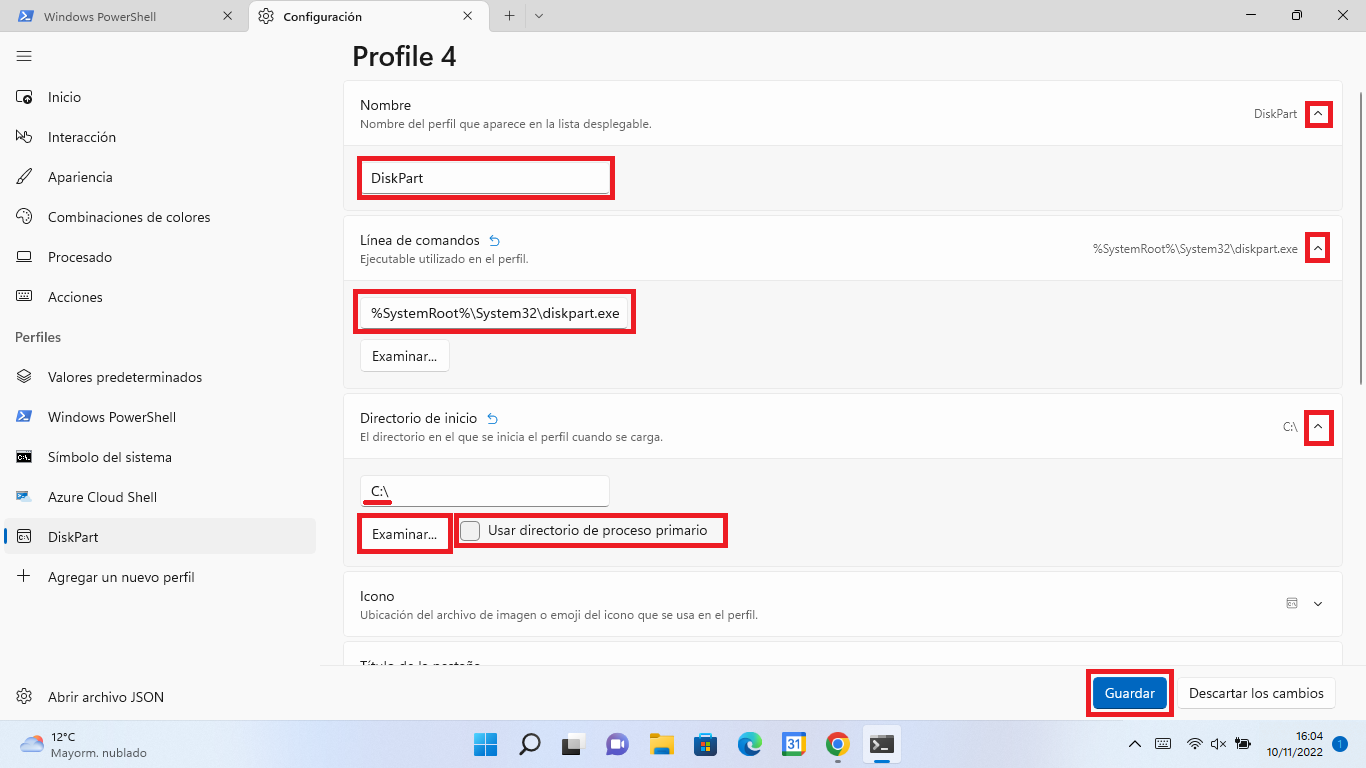Open Google Calendar from taskbar
Image resolution: width=1366 pixels, height=768 pixels.
coord(794,744)
